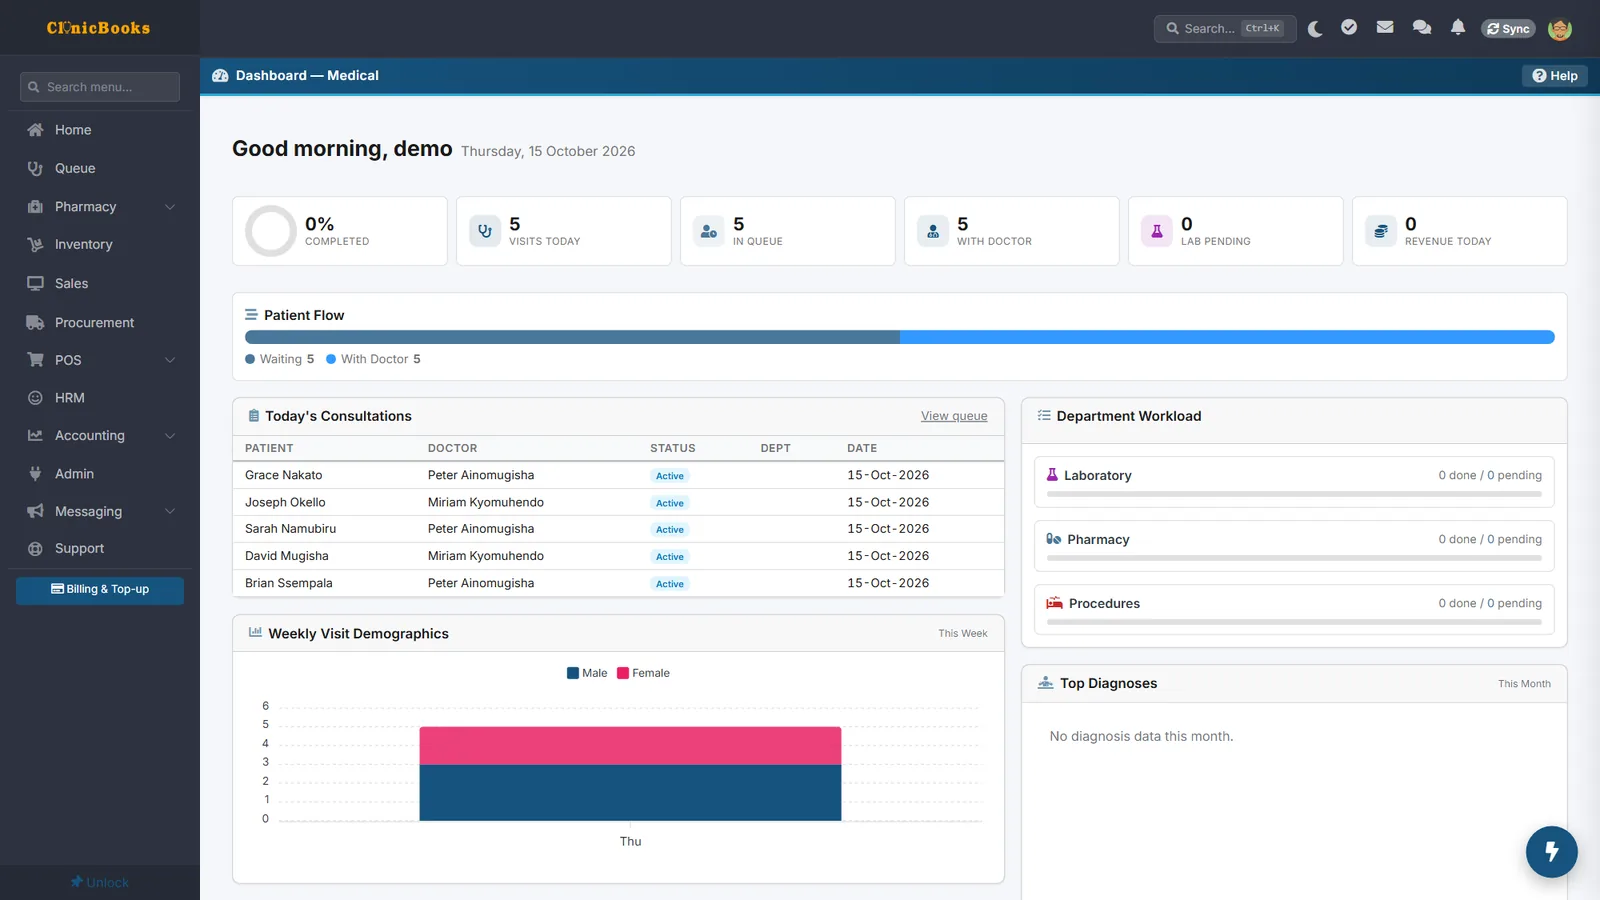Click the Help button
Image resolution: width=1600 pixels, height=900 pixels.
coord(1555,76)
